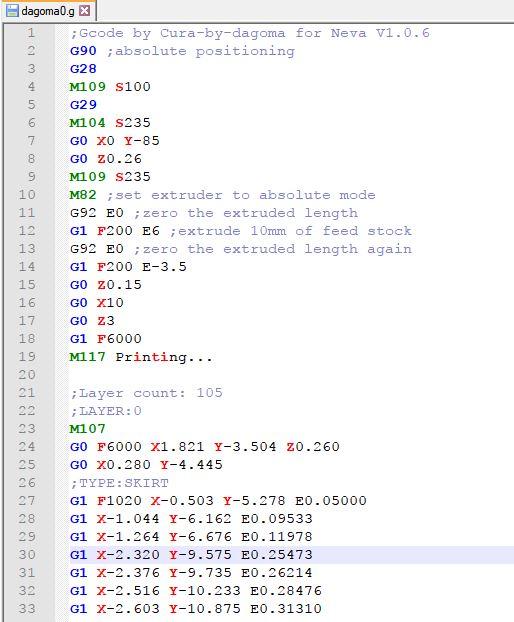This screenshot has height=622, width=514.
Task: Click the G0 X0.280 Y-4.445 line
Action: pos(146,465)
